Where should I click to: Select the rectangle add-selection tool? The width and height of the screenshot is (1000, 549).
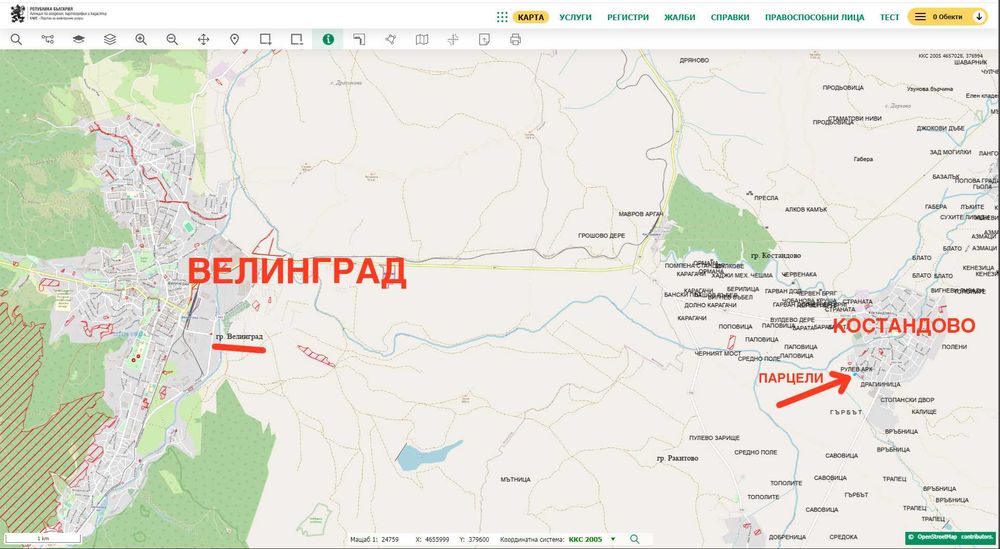pos(266,40)
